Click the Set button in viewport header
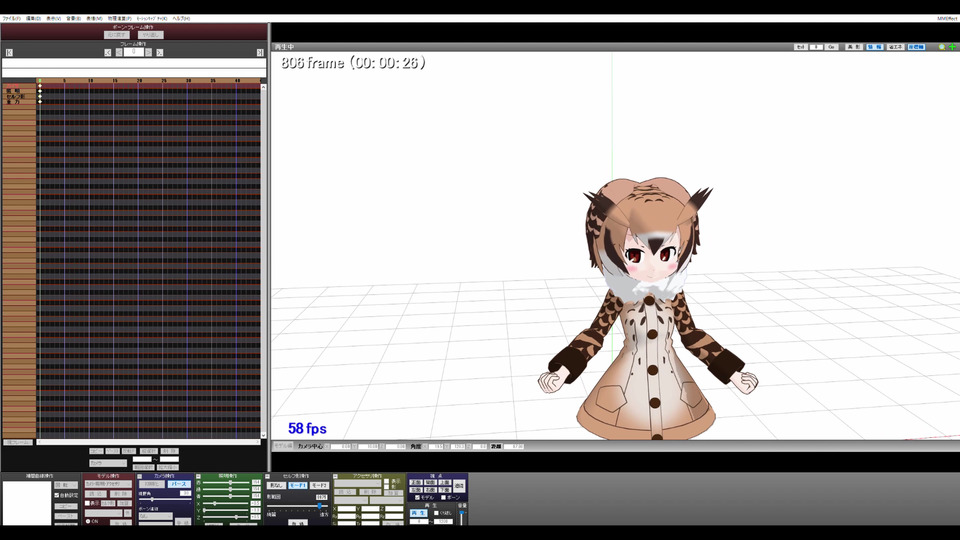The image size is (960, 540). pos(801,47)
